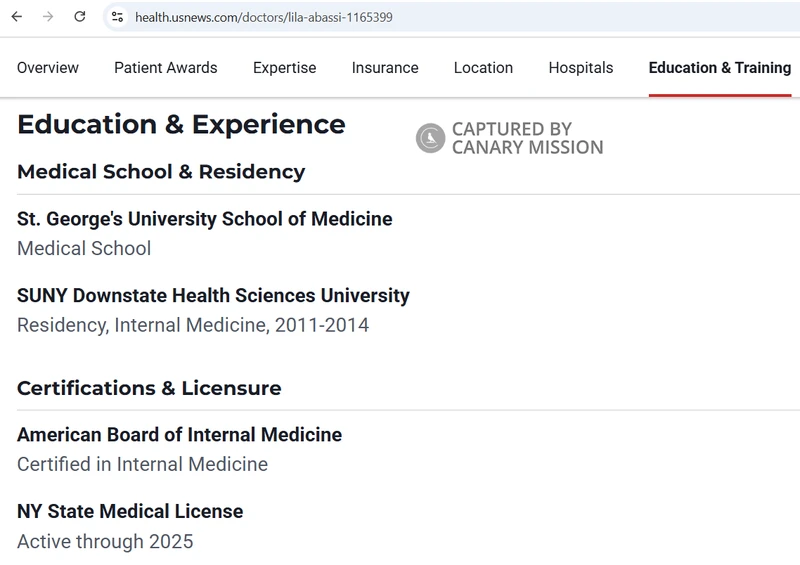This screenshot has width=800, height=565.
Task: Reload the page with the refresh icon
Action: (80, 17)
